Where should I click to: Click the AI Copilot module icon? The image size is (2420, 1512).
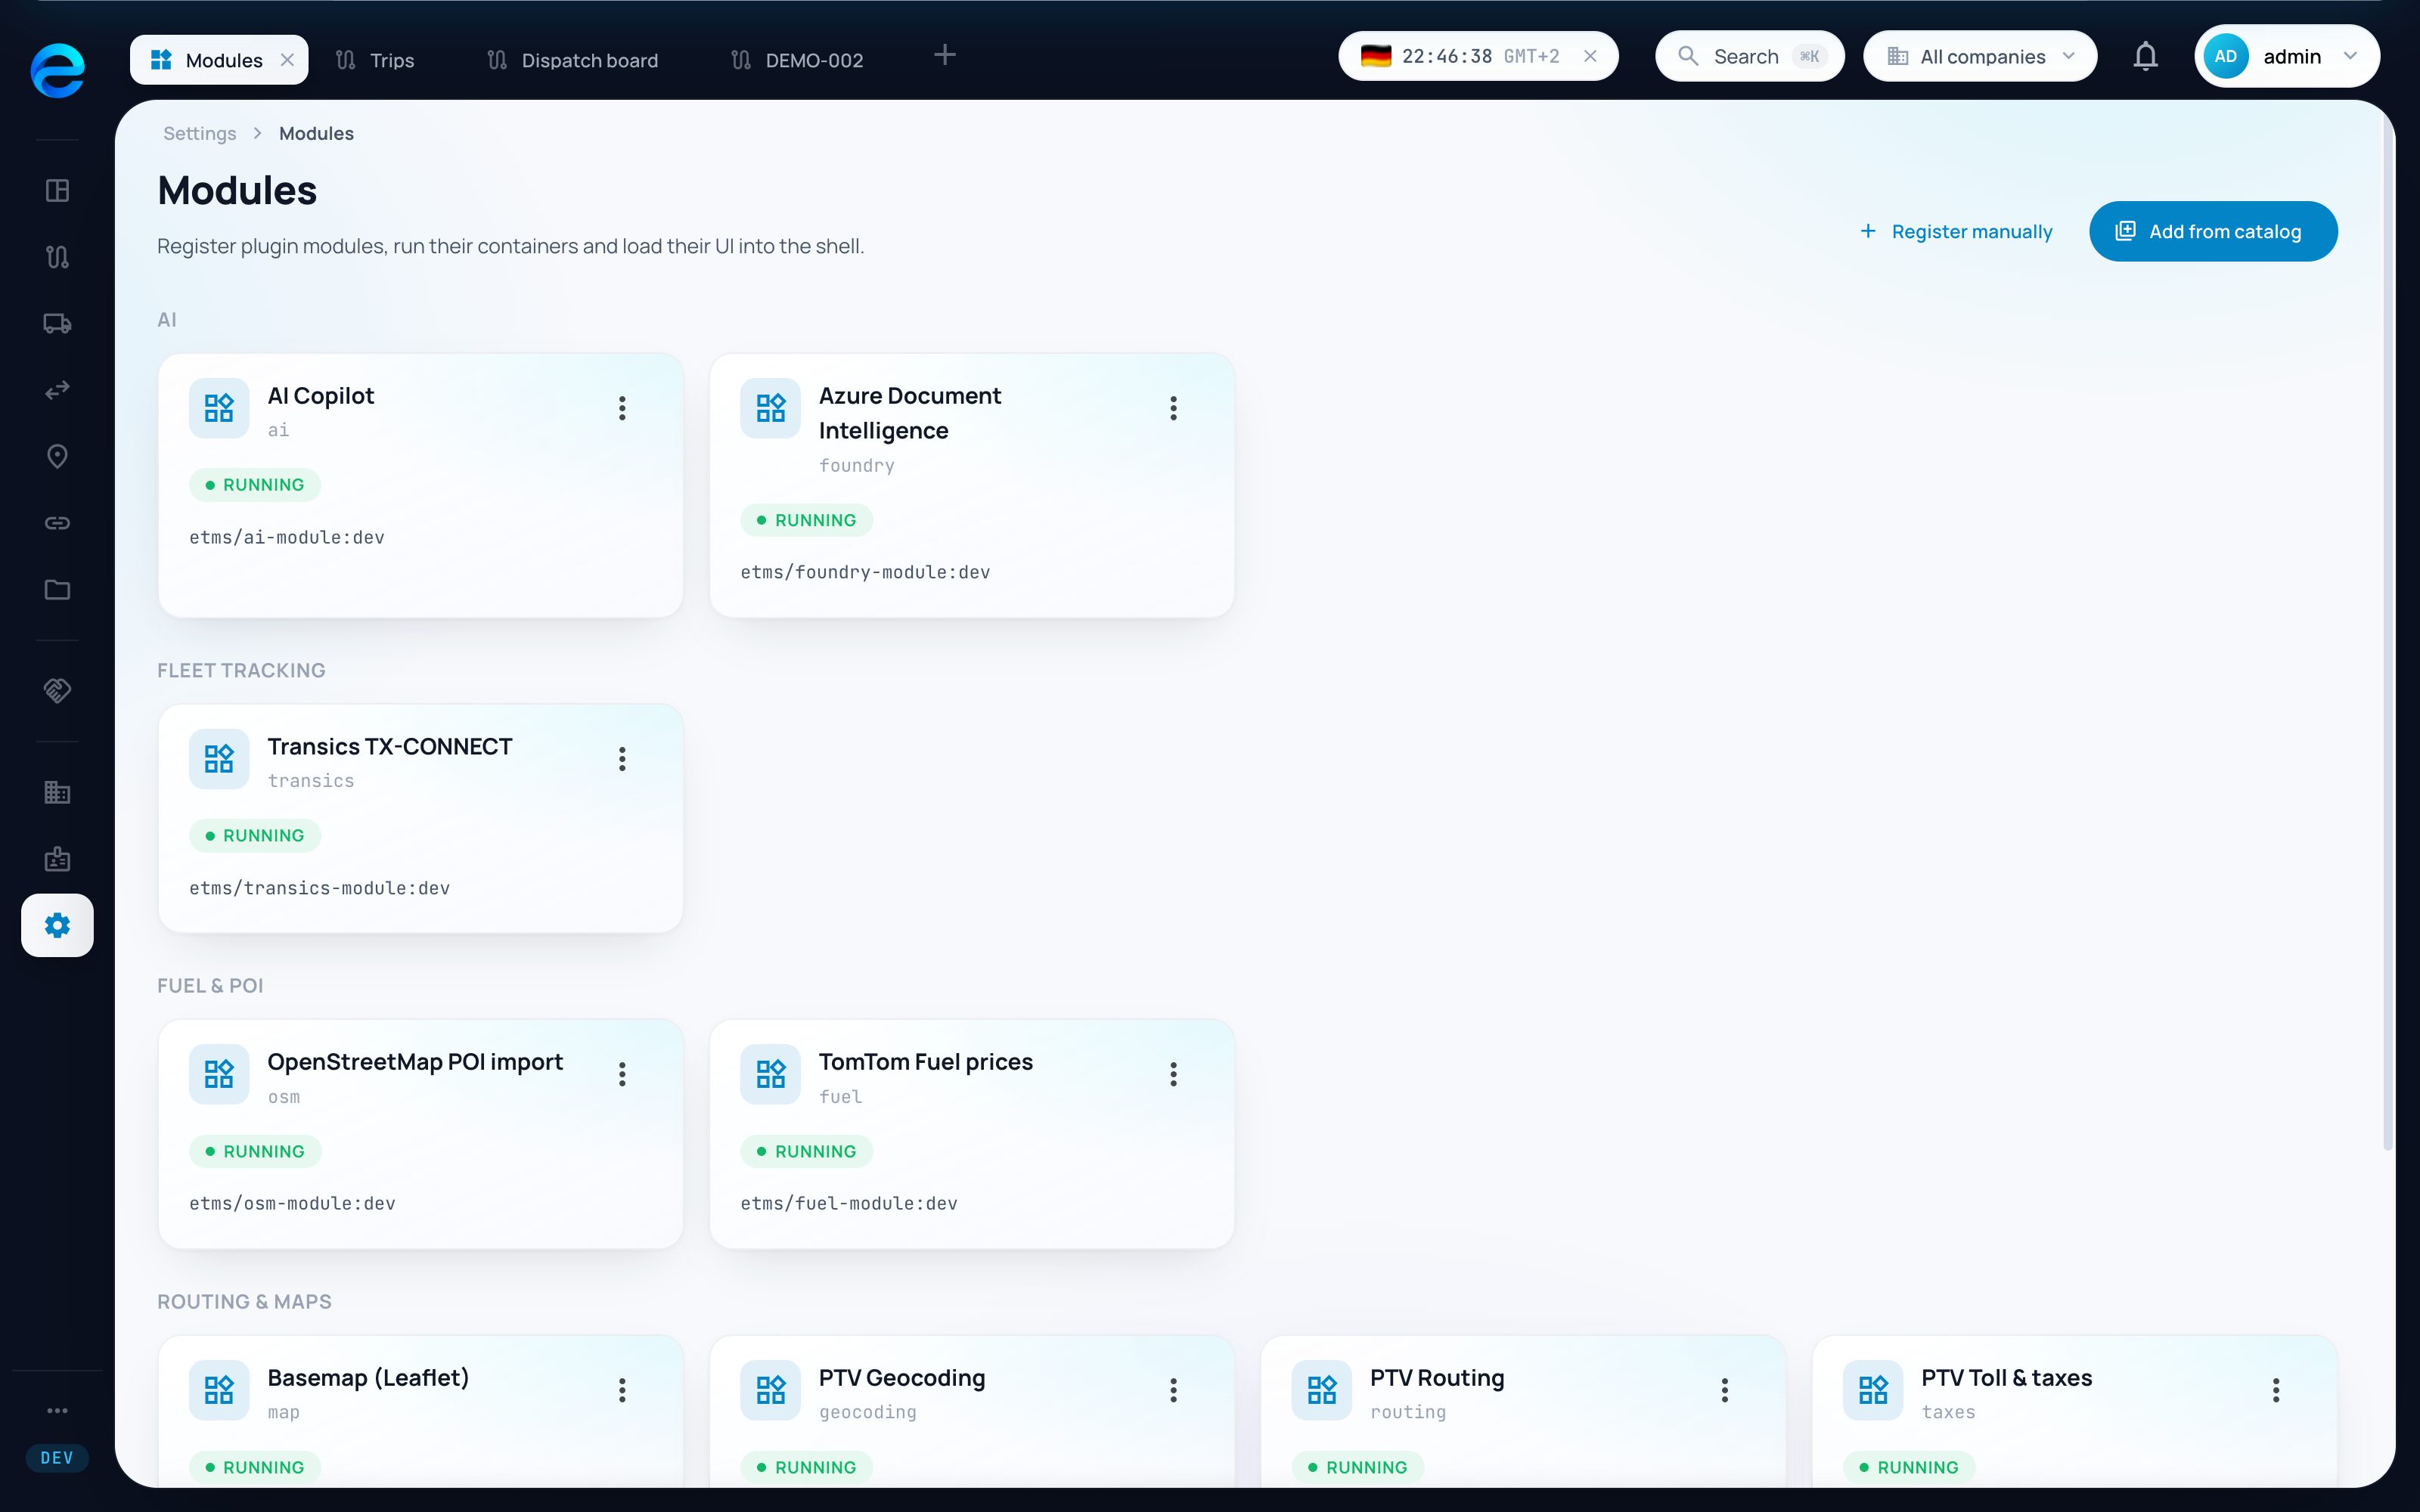point(219,408)
